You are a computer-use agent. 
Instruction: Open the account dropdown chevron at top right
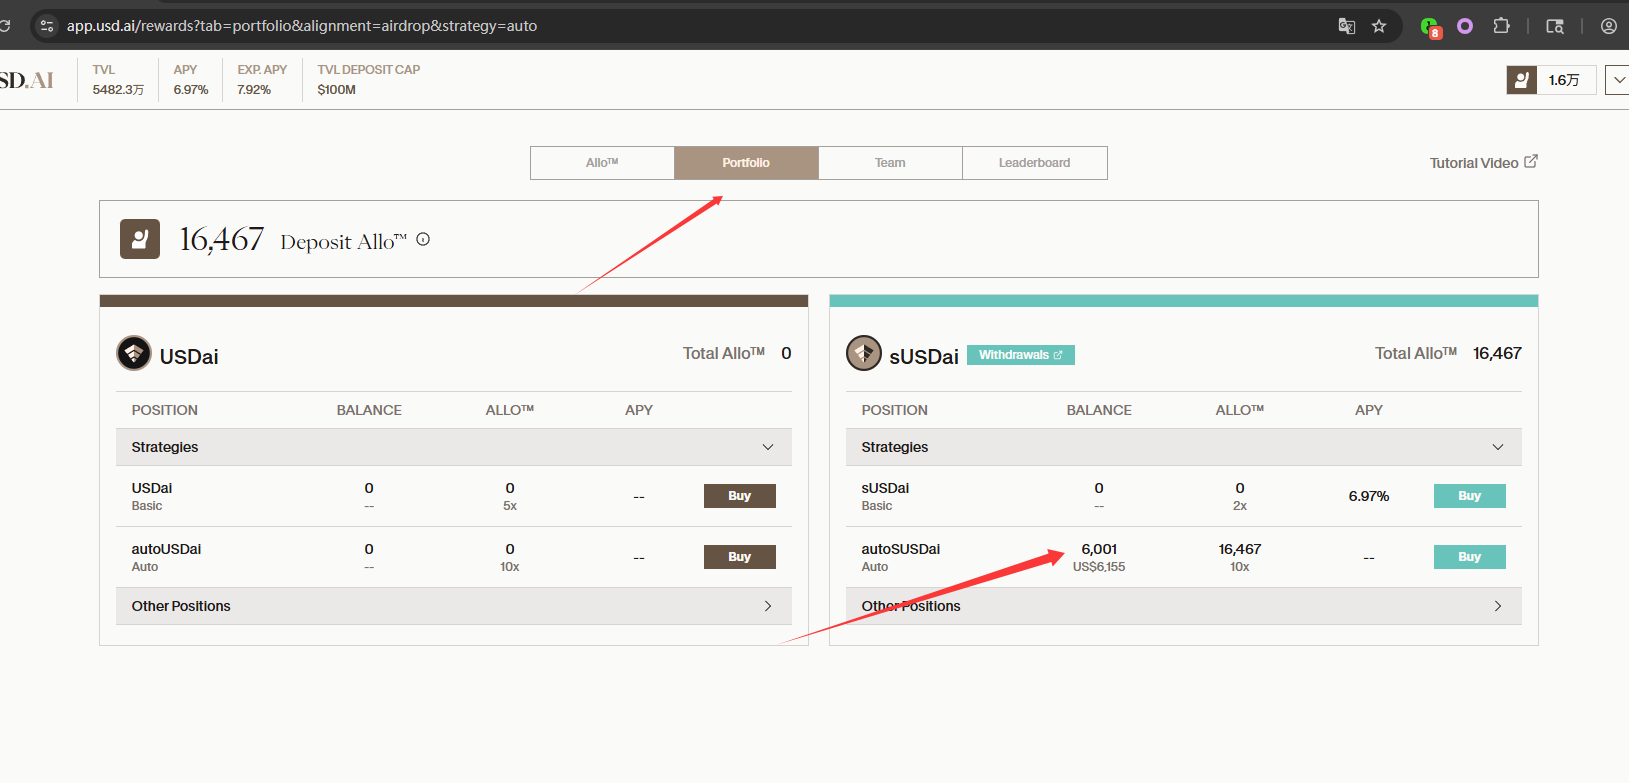1618,80
